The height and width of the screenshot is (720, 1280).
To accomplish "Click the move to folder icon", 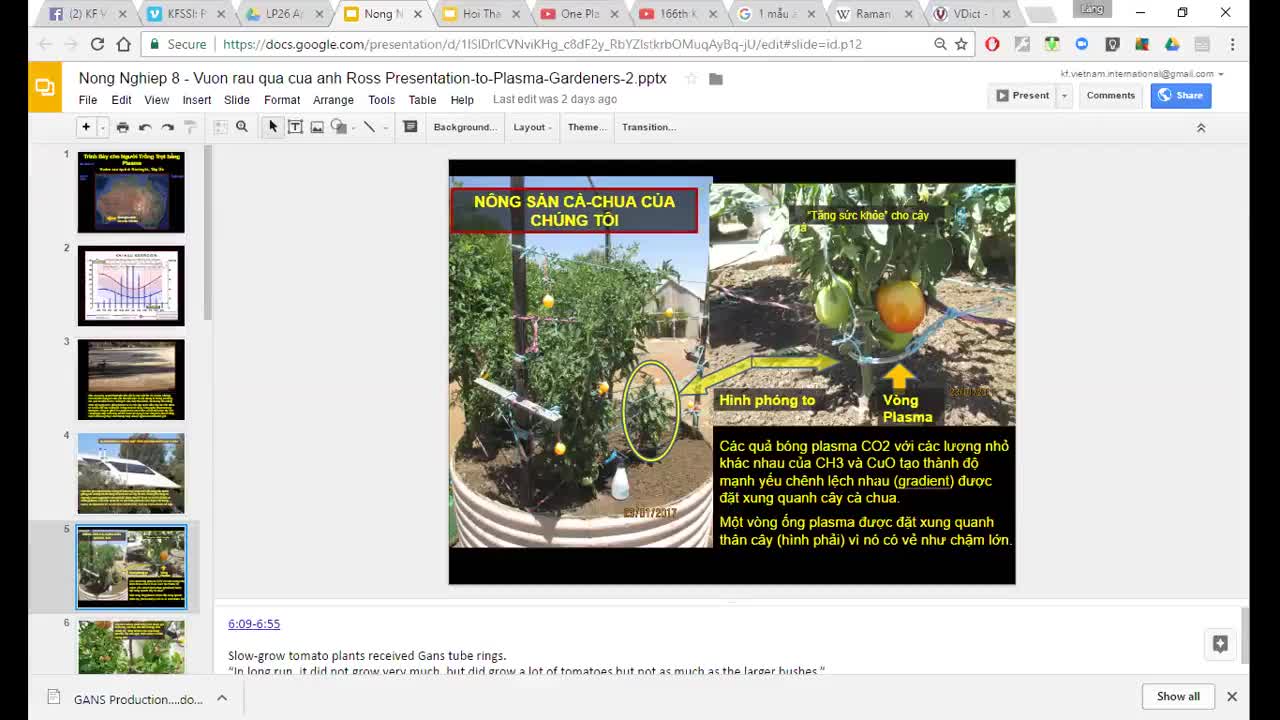I will (716, 79).
